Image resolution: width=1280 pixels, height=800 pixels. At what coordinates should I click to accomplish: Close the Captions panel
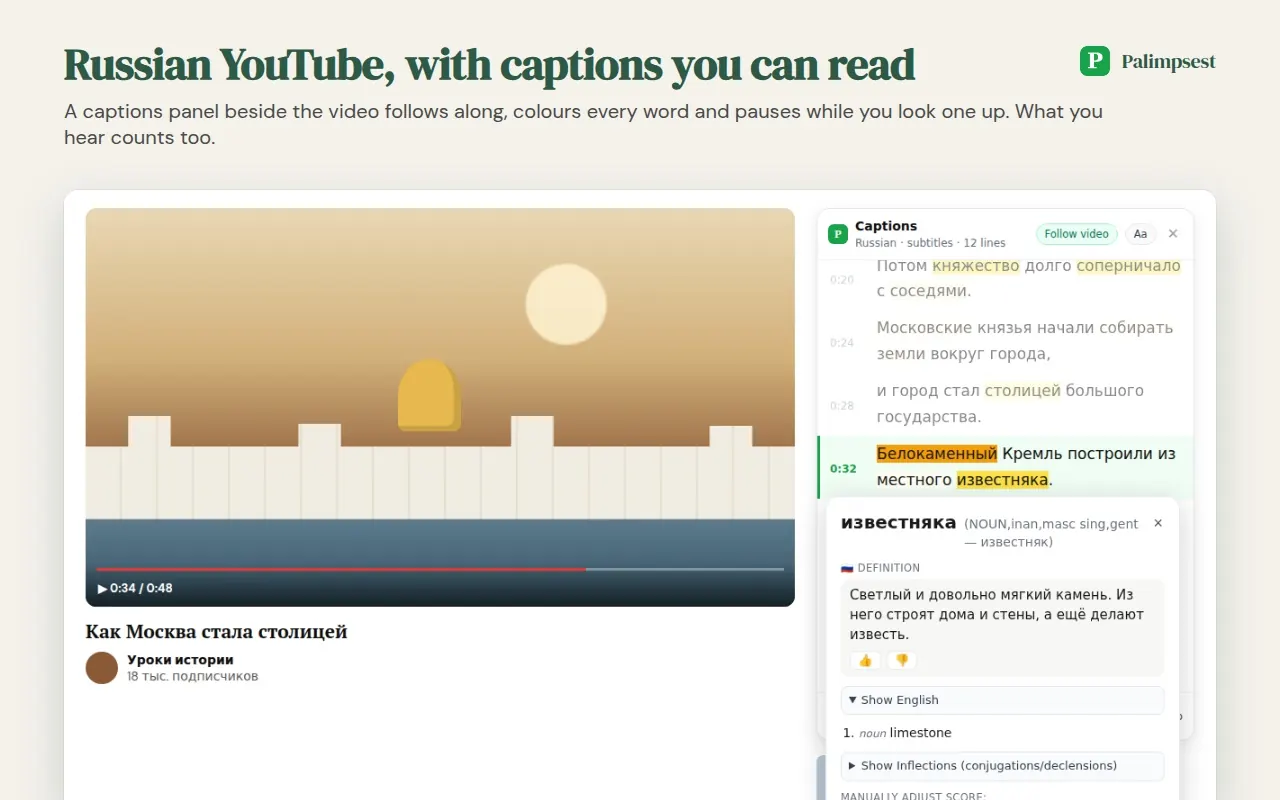(1173, 234)
